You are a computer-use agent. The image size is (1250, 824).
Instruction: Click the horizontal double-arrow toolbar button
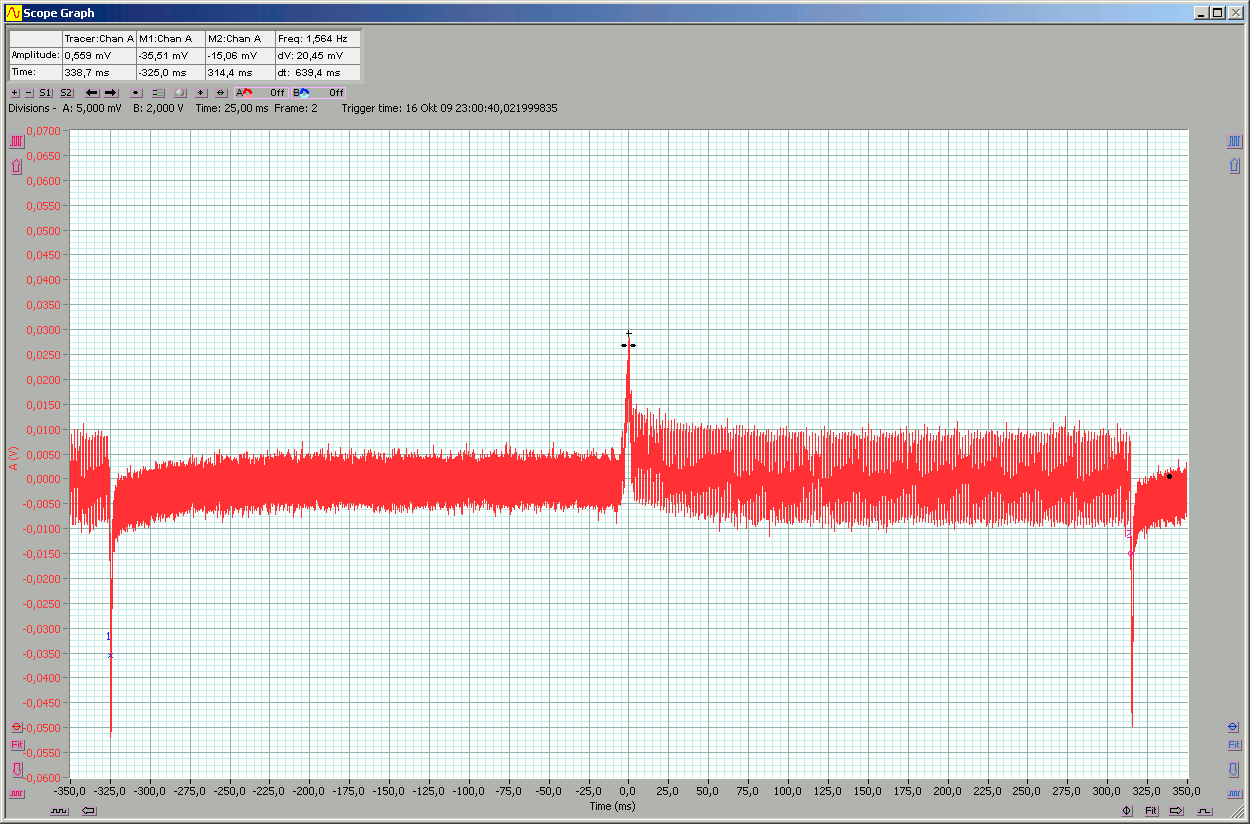[x=221, y=93]
